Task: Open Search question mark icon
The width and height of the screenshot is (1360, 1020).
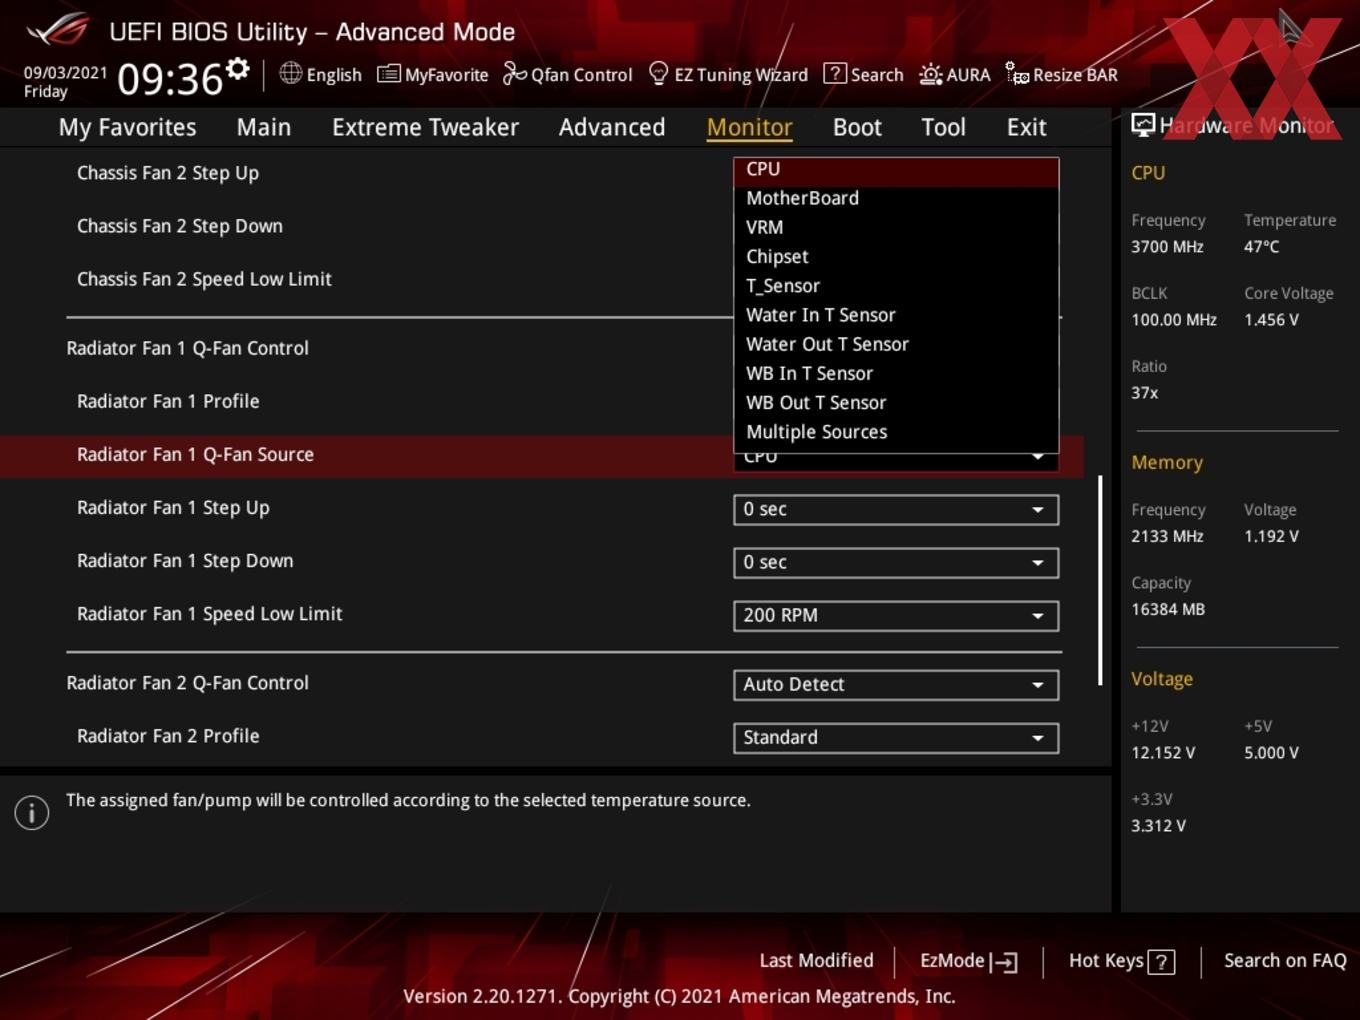Action: pos(834,74)
